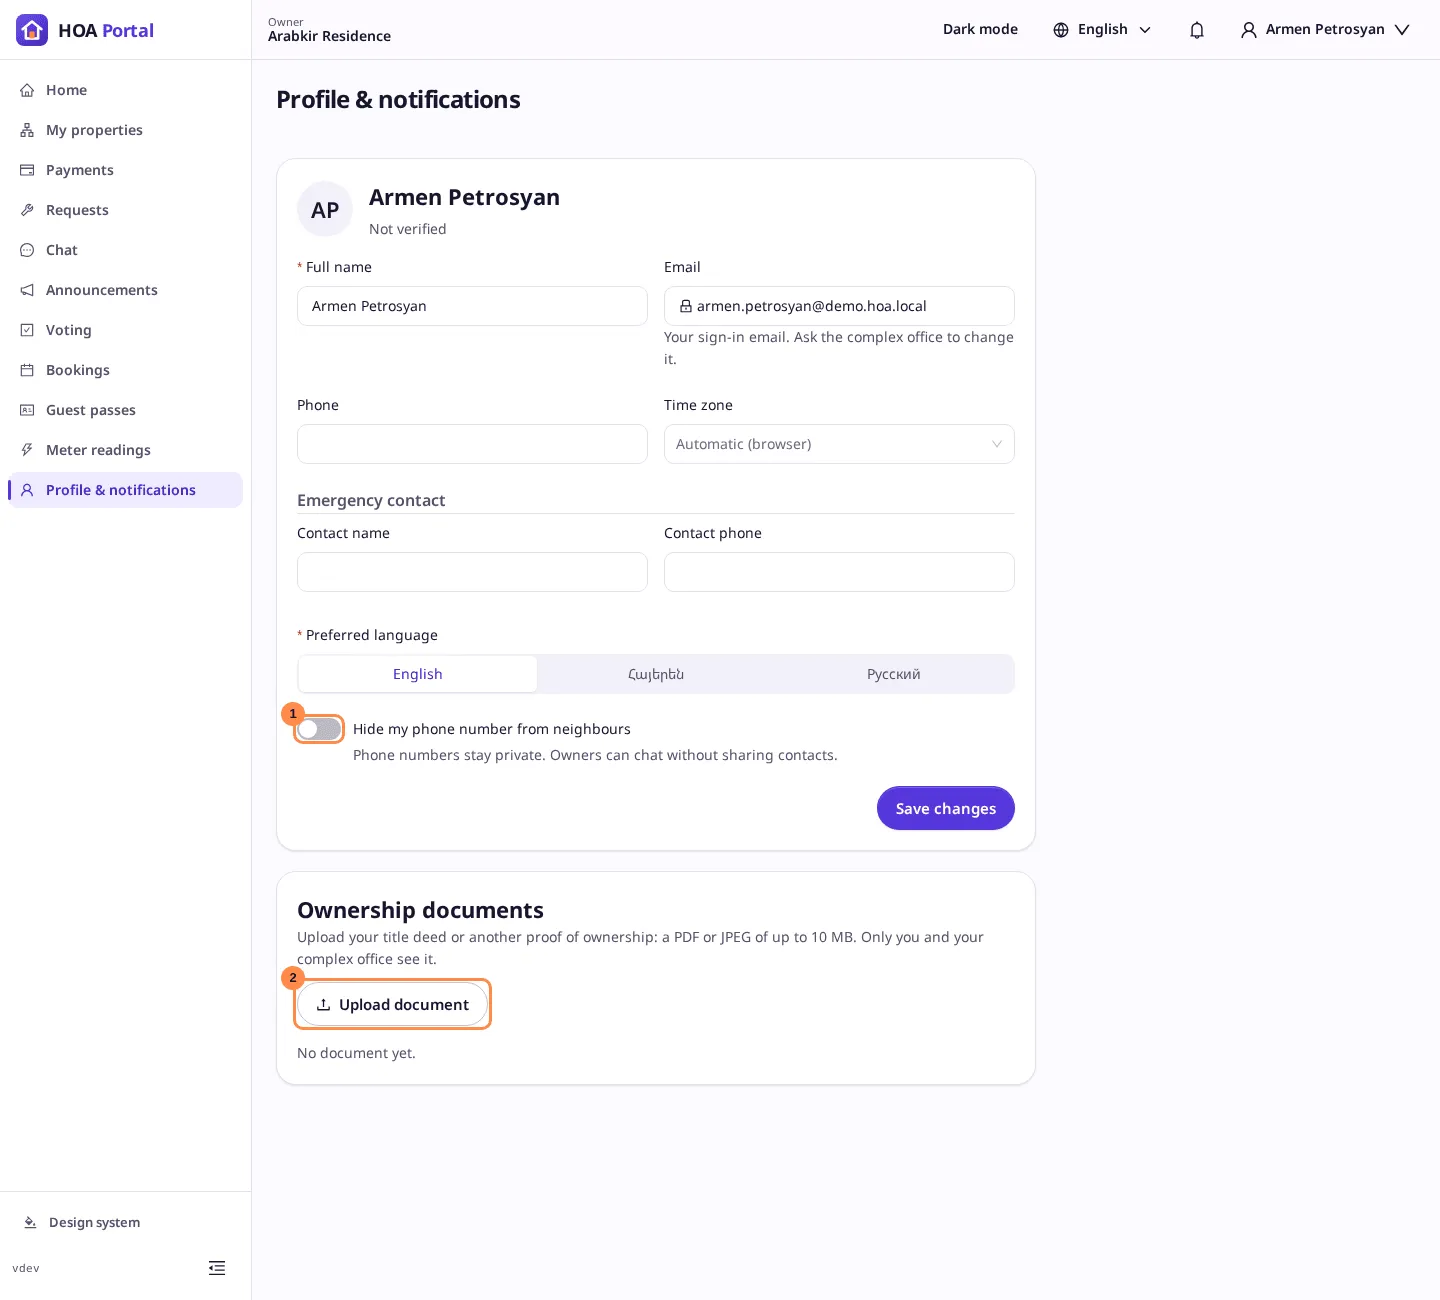Click the Meter readings lightning icon

[27, 450]
